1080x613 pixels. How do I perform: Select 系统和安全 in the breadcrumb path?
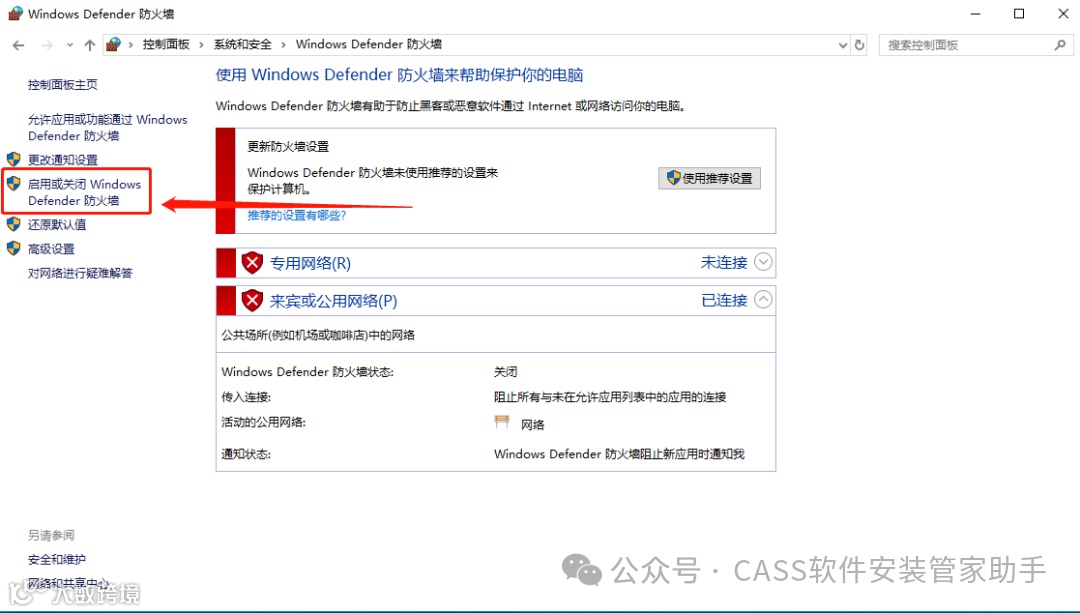click(x=242, y=44)
